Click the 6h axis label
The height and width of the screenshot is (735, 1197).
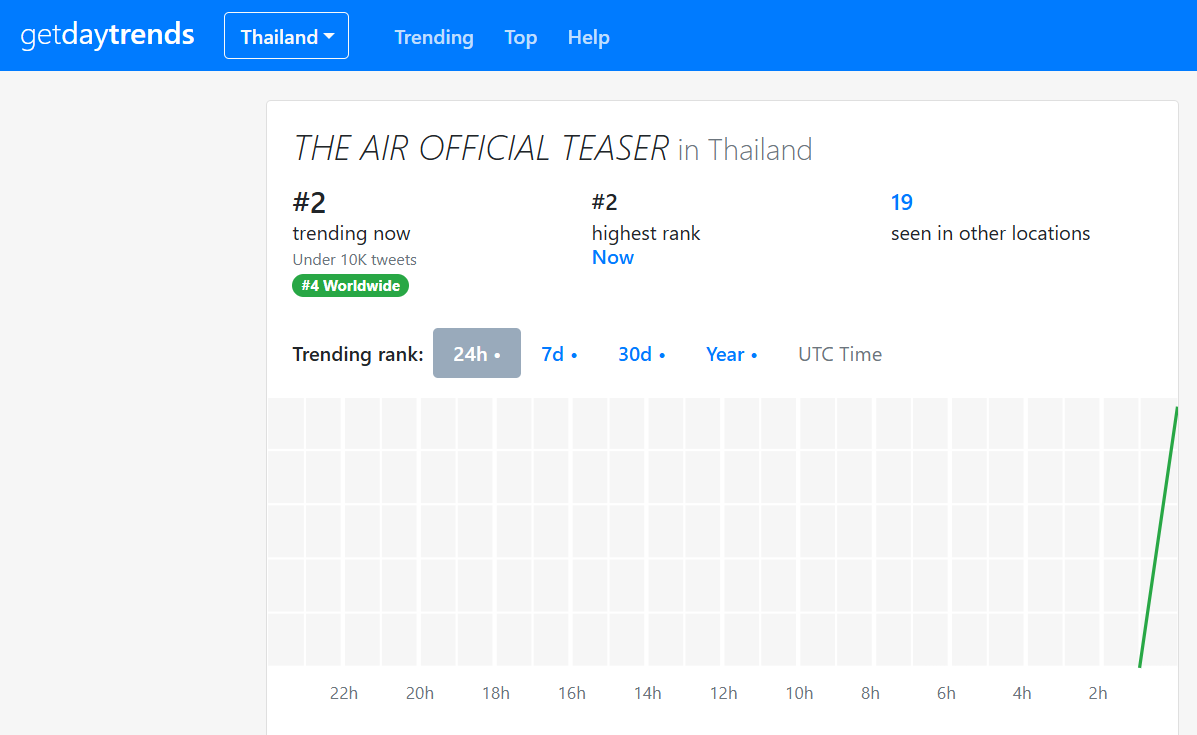pyautogui.click(x=946, y=693)
